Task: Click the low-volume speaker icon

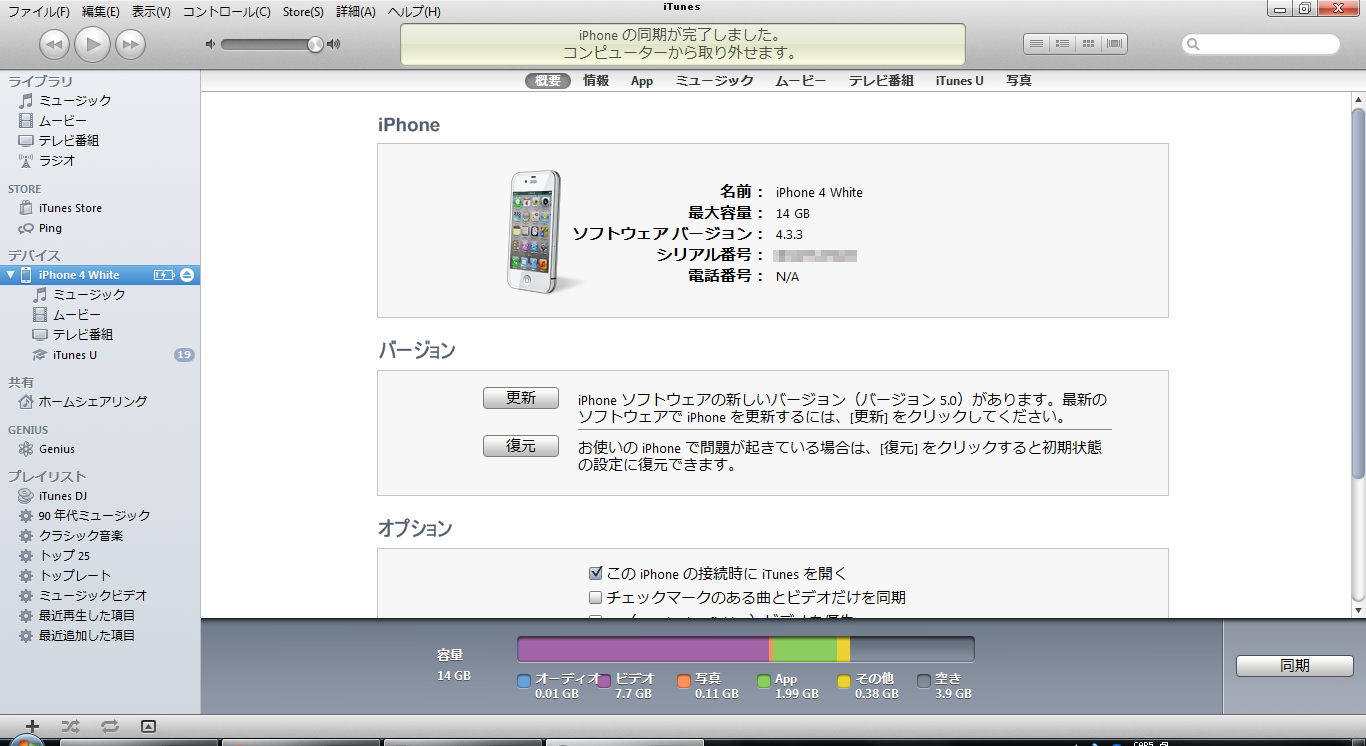Action: (x=210, y=44)
